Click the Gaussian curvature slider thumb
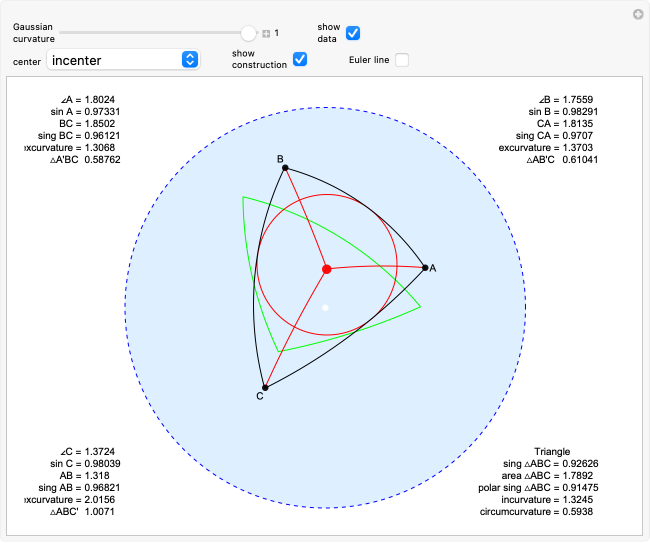 249,33
